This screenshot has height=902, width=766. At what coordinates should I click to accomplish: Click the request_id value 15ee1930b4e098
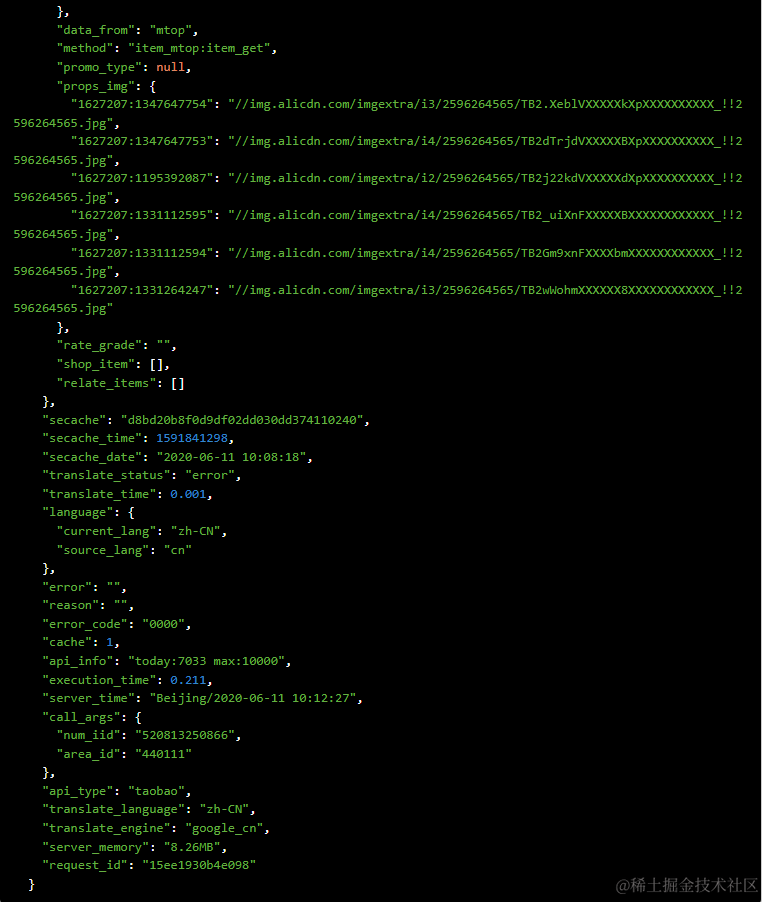coord(198,865)
